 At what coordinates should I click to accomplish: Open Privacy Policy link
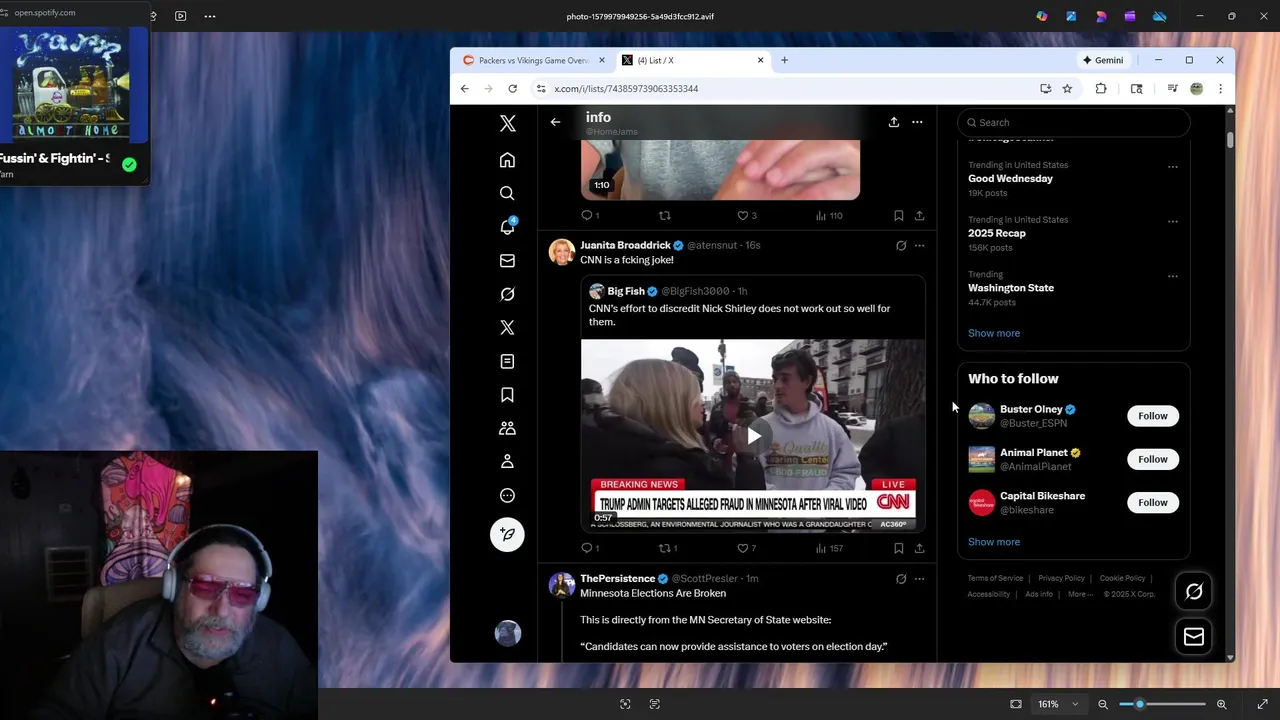click(1061, 578)
